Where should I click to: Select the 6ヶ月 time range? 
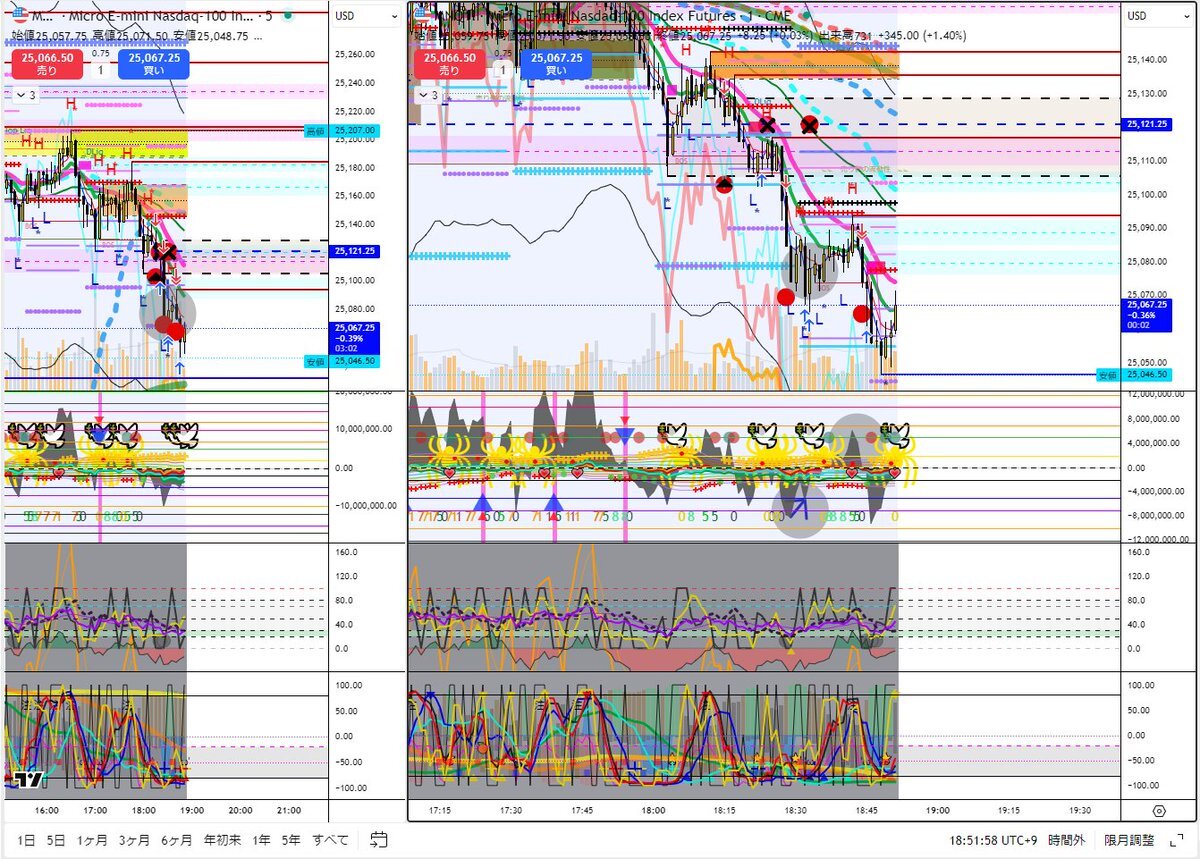[177, 840]
